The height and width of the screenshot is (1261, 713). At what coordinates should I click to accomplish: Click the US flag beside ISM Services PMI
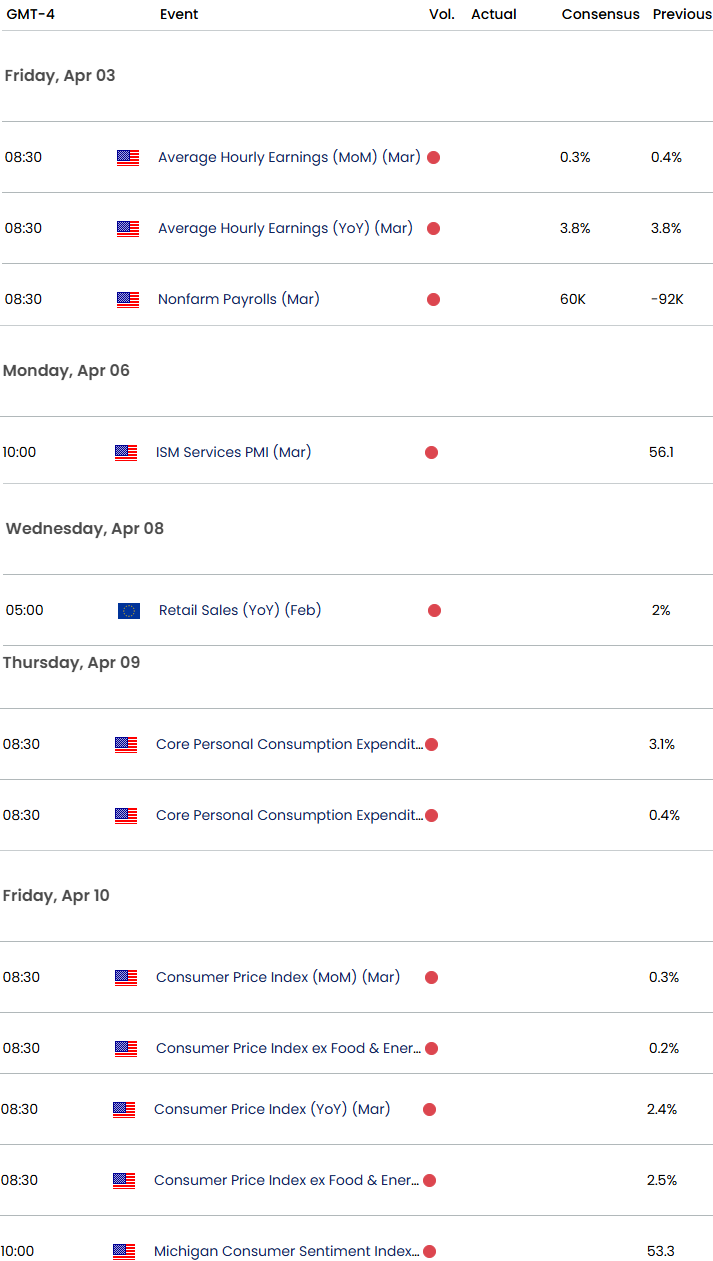tap(126, 452)
